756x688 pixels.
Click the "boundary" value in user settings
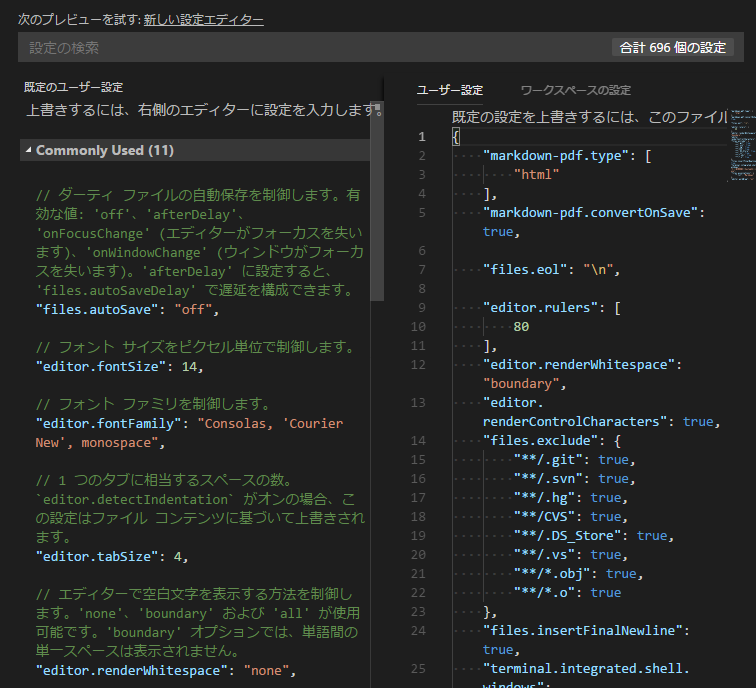(521, 384)
